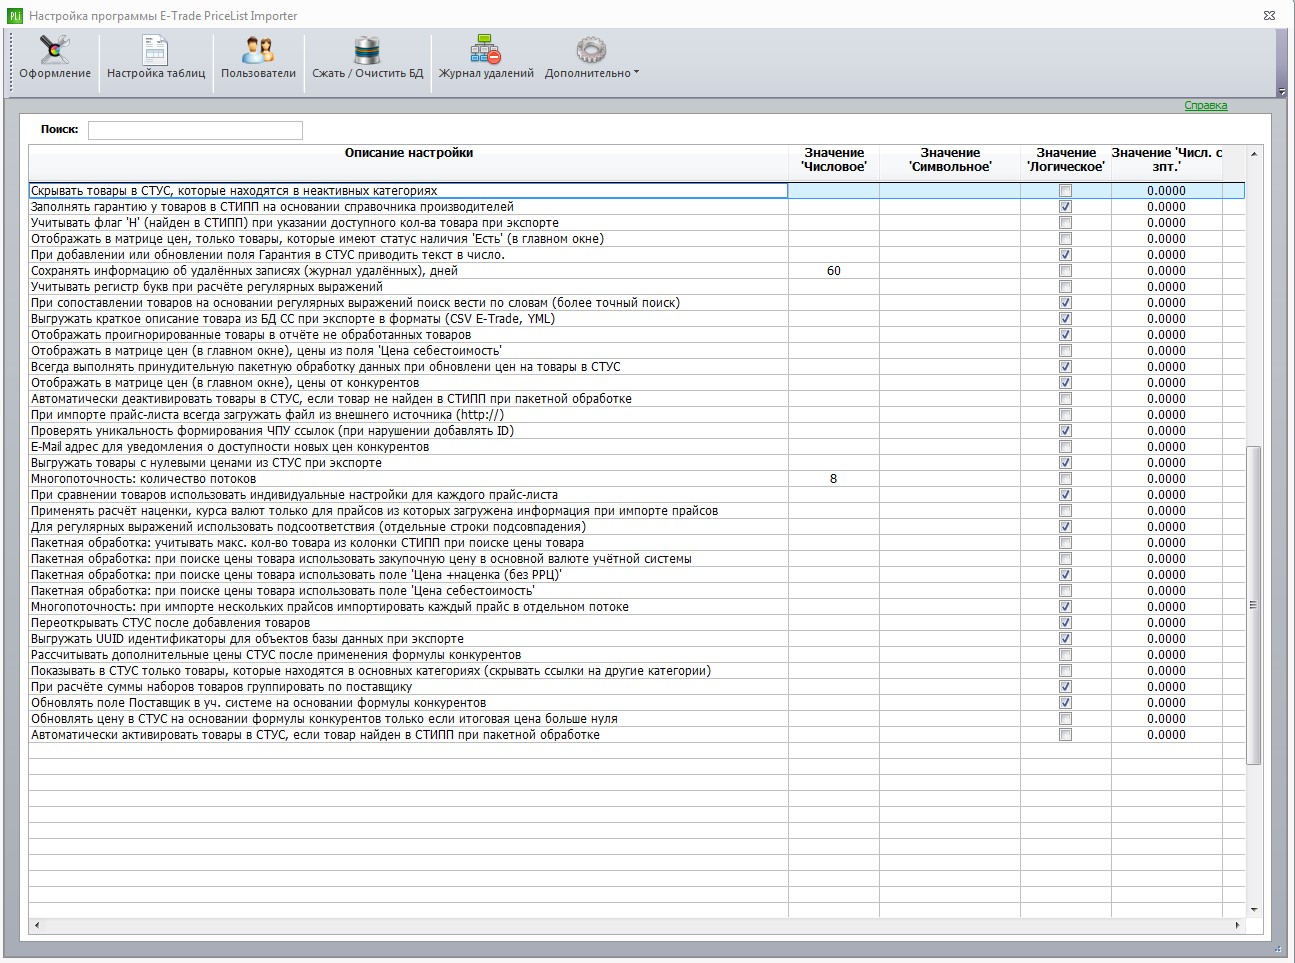Open the Пользователи icon
This screenshot has width=1295, height=963.
tap(258, 50)
